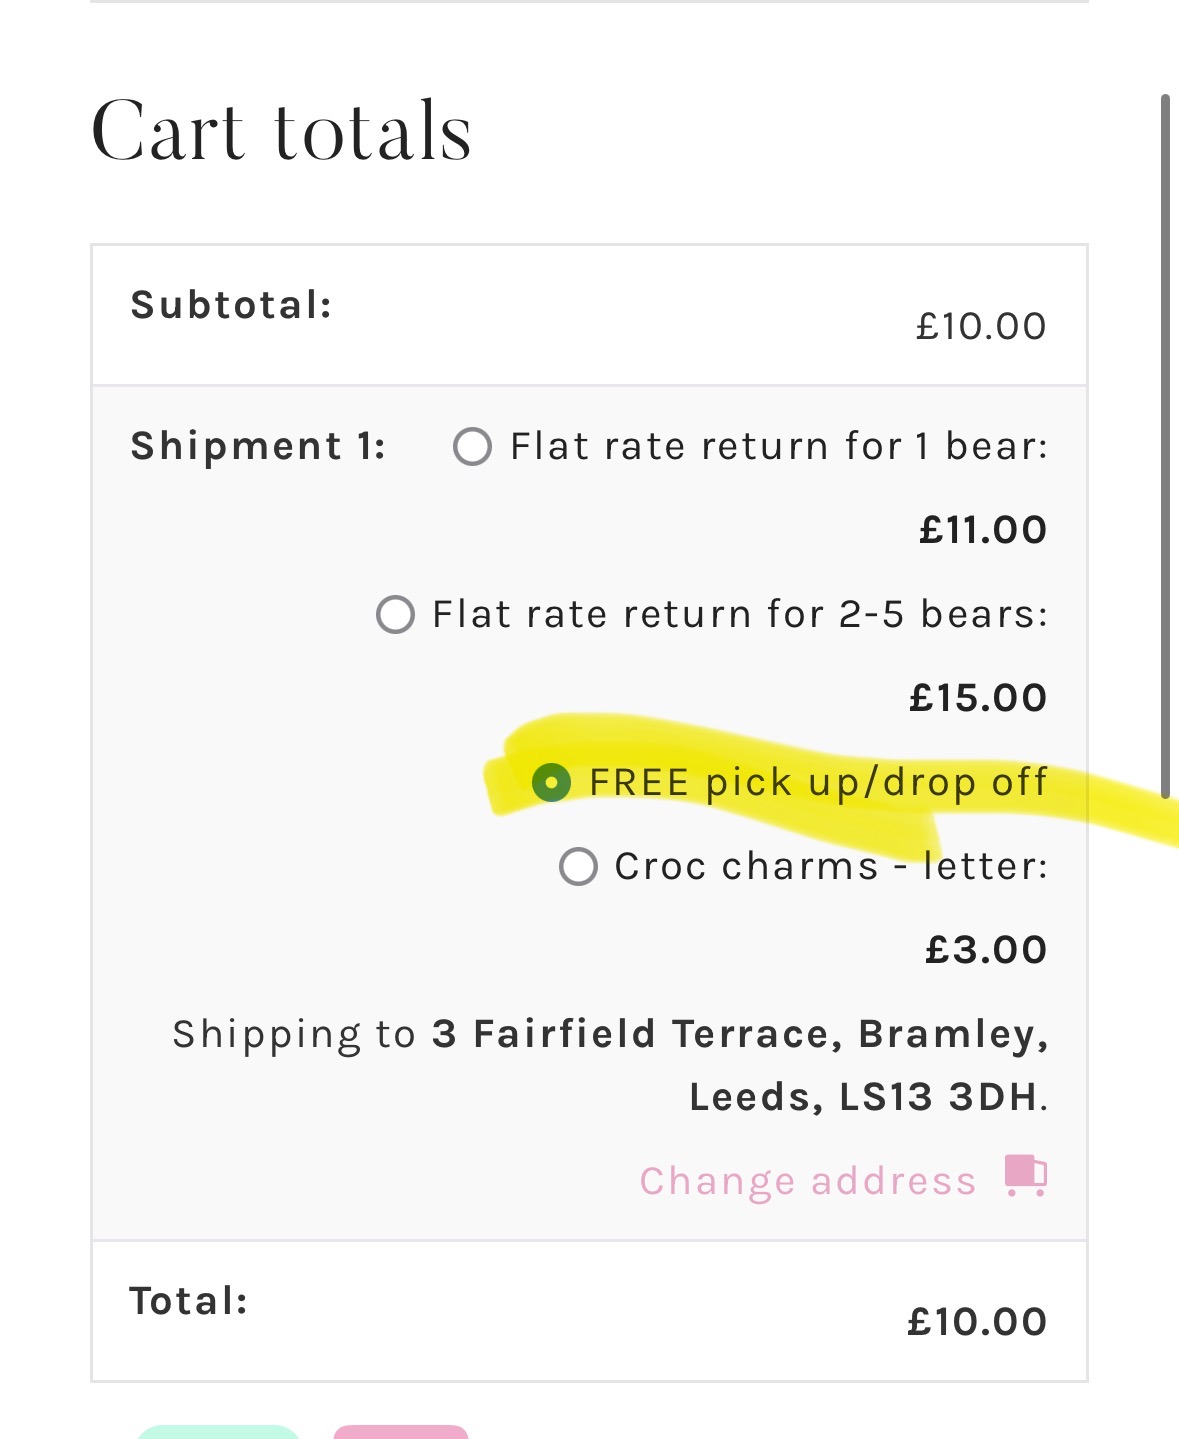Click the Fairfield Terrace shipping address text
This screenshot has width=1179, height=1439.
(740, 1065)
